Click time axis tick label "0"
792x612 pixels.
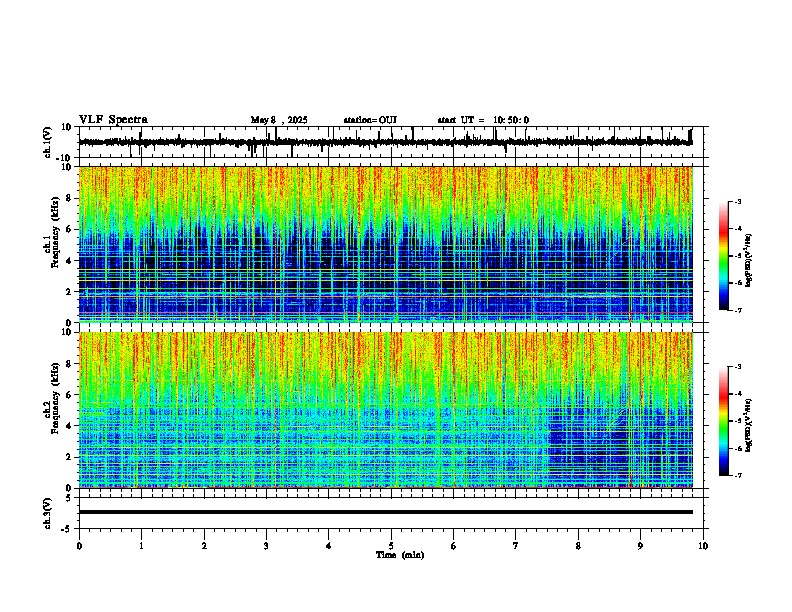coord(79,546)
